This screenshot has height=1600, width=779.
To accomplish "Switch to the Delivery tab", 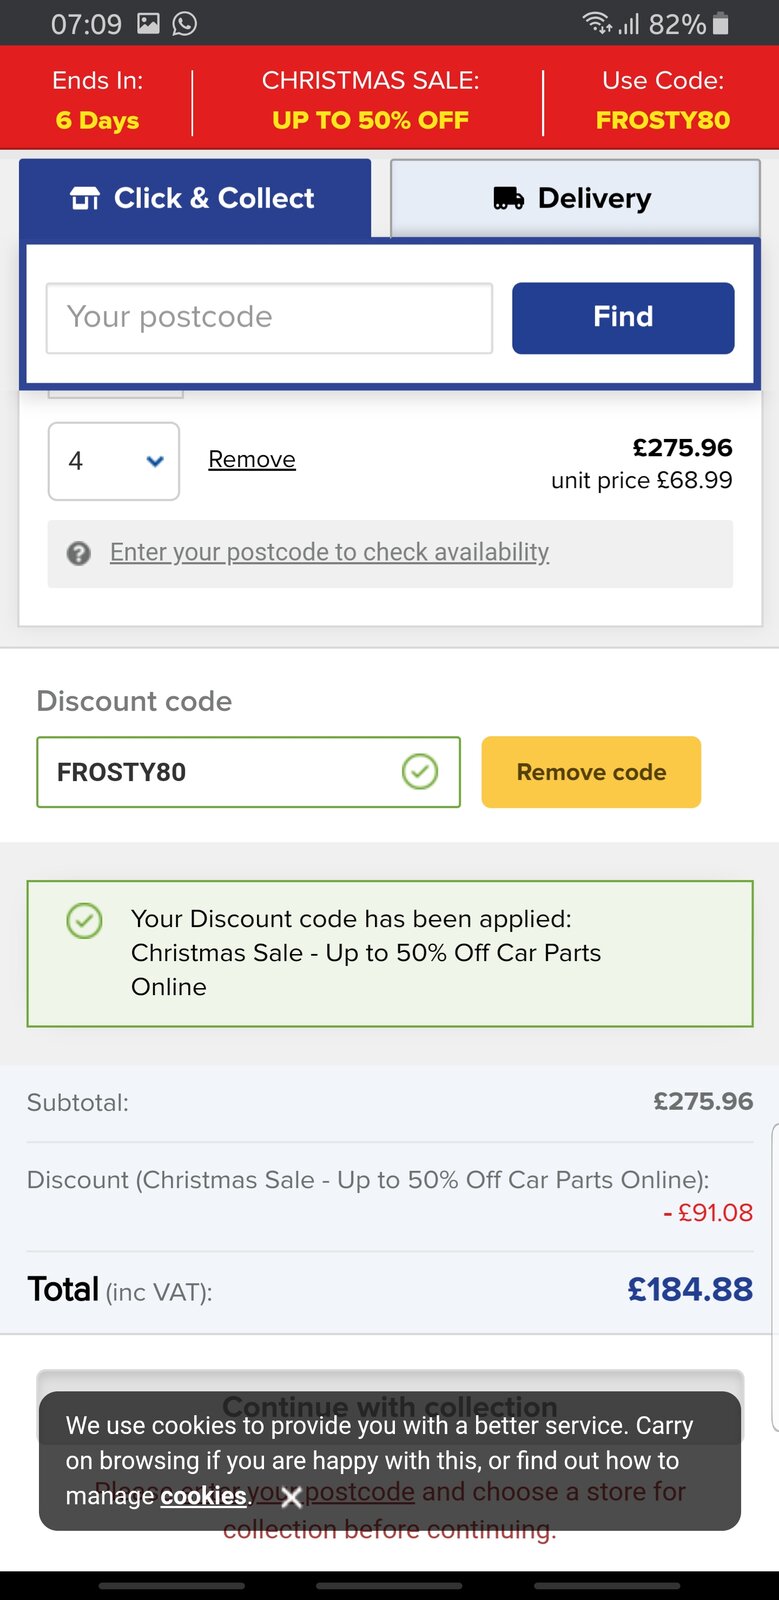I will coord(575,199).
